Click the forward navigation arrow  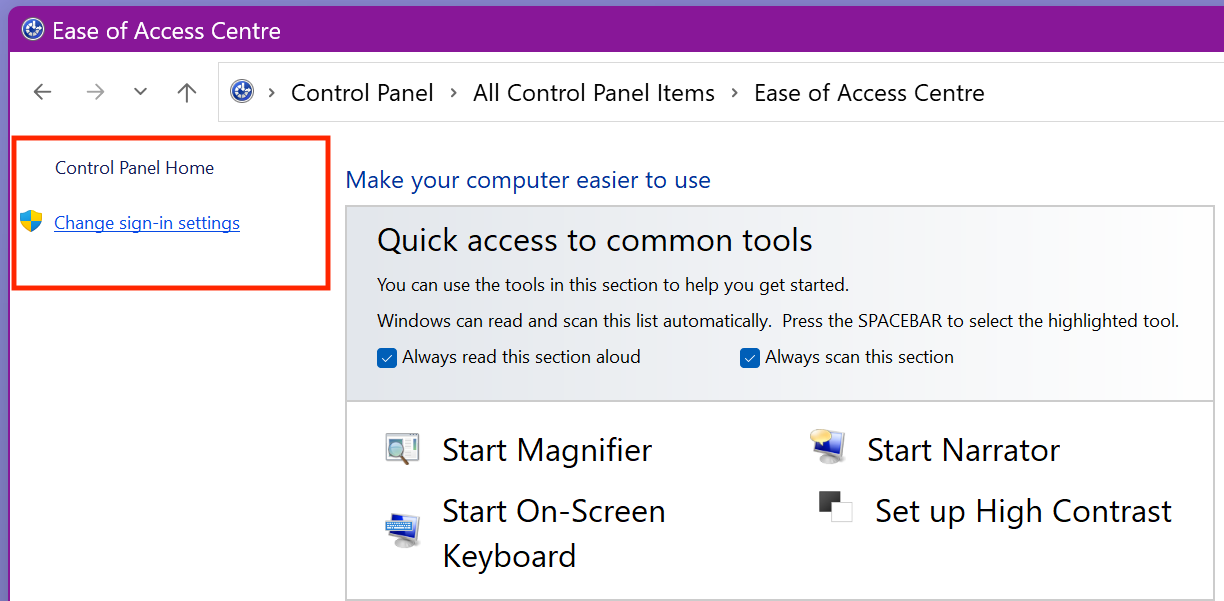click(95, 91)
